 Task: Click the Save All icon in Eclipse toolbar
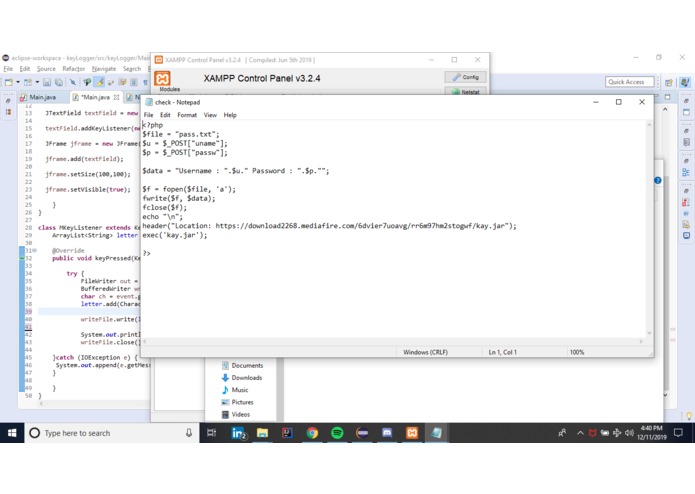click(x=59, y=82)
